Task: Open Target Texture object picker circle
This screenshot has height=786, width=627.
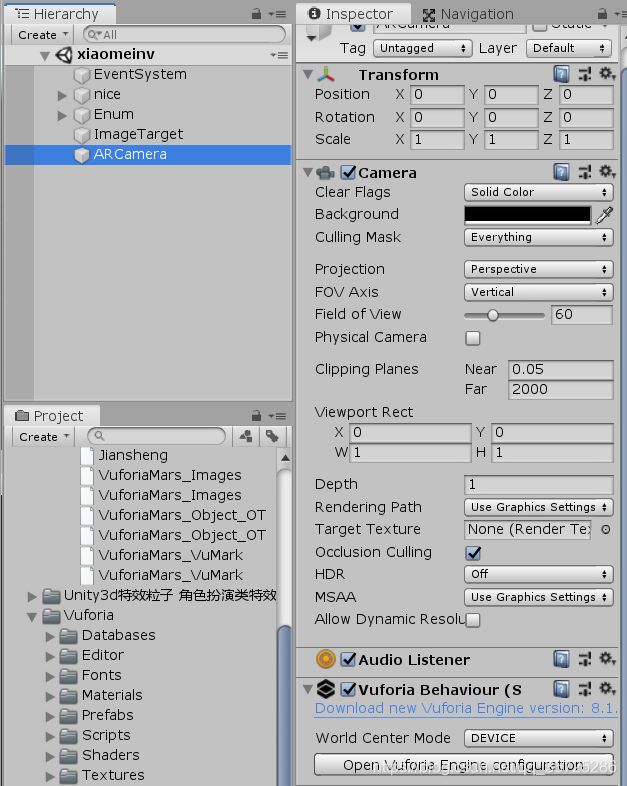Action: 605,529
